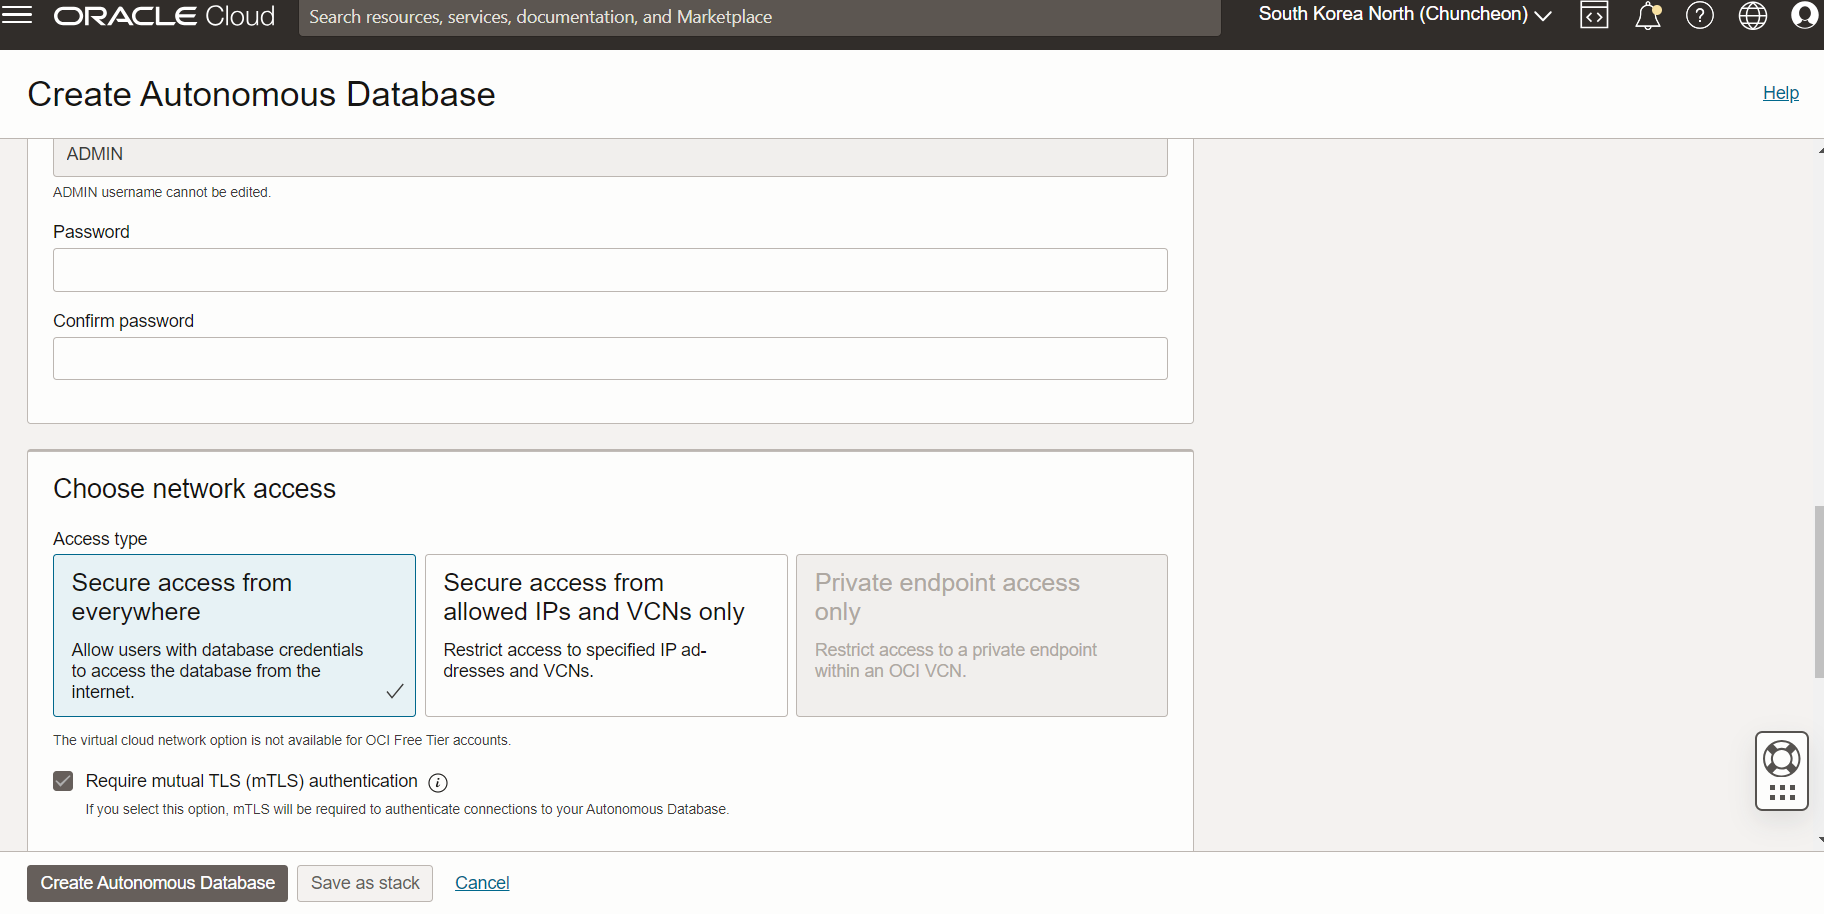This screenshot has height=914, width=1824.
Task: Uncheck Require mutual TLS authentication
Action: 63,781
